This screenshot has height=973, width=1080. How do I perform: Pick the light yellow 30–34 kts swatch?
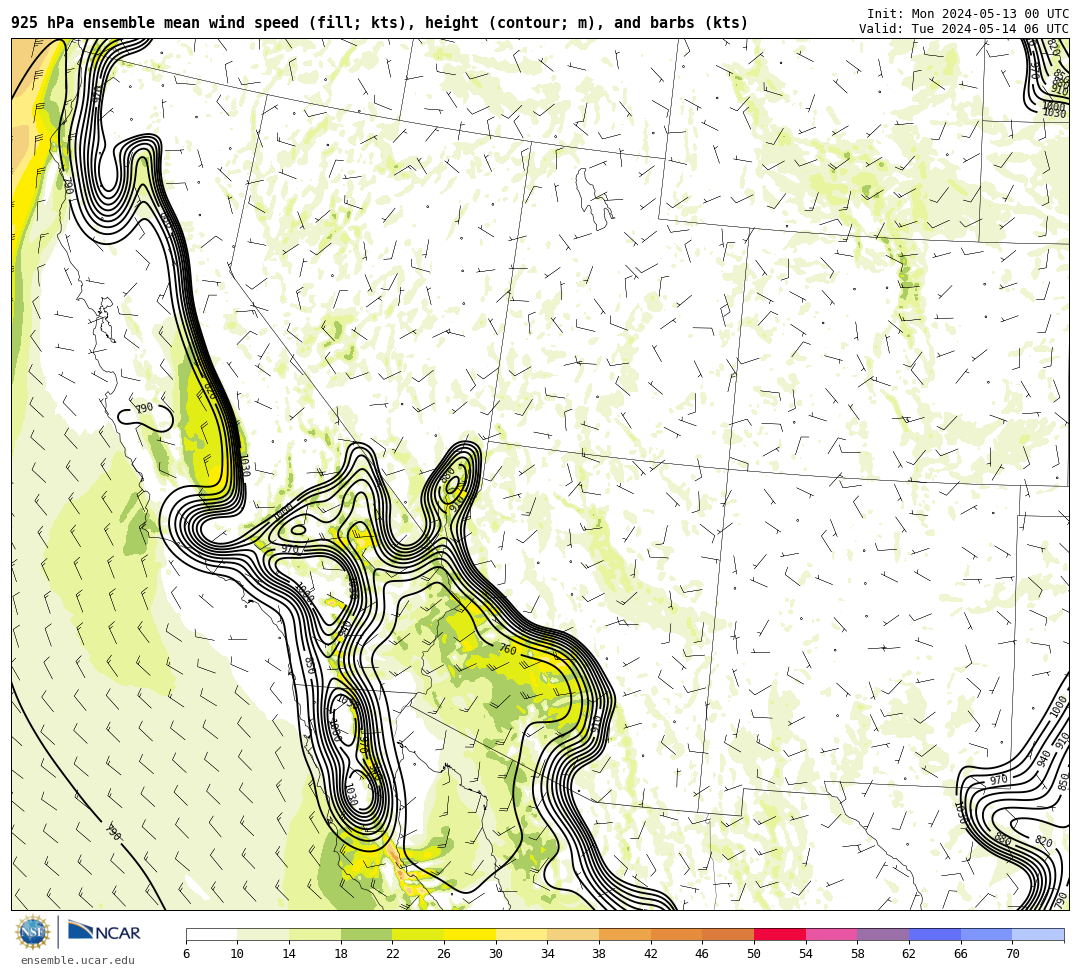click(521, 934)
